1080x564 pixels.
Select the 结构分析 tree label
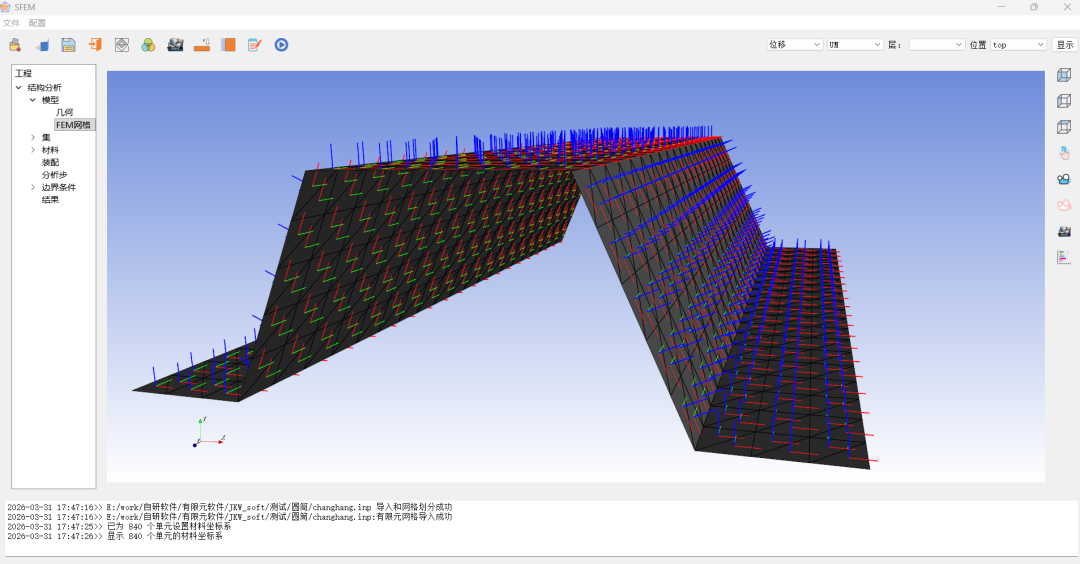pos(45,87)
